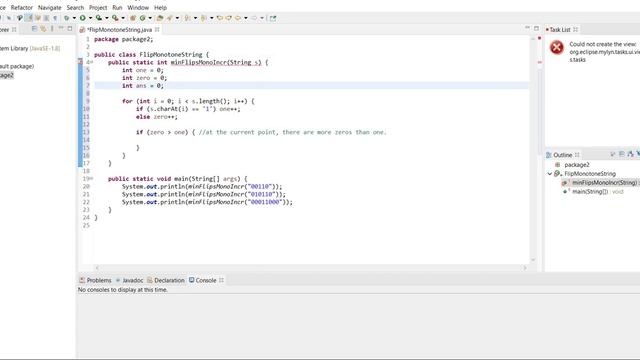Open the Coverage dropdown arrow
The image size is (640, 360).
107,18
